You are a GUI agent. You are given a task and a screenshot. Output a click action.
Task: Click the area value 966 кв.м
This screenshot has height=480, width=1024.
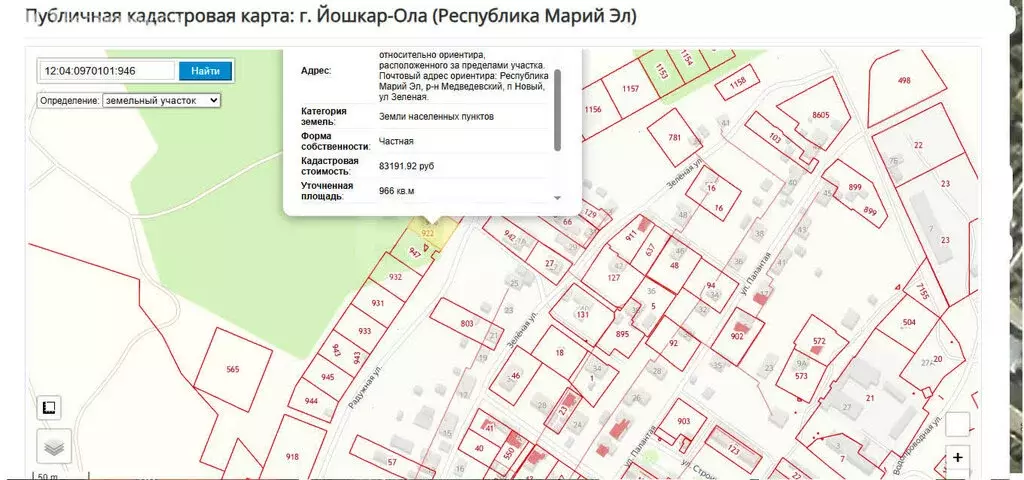coord(396,191)
